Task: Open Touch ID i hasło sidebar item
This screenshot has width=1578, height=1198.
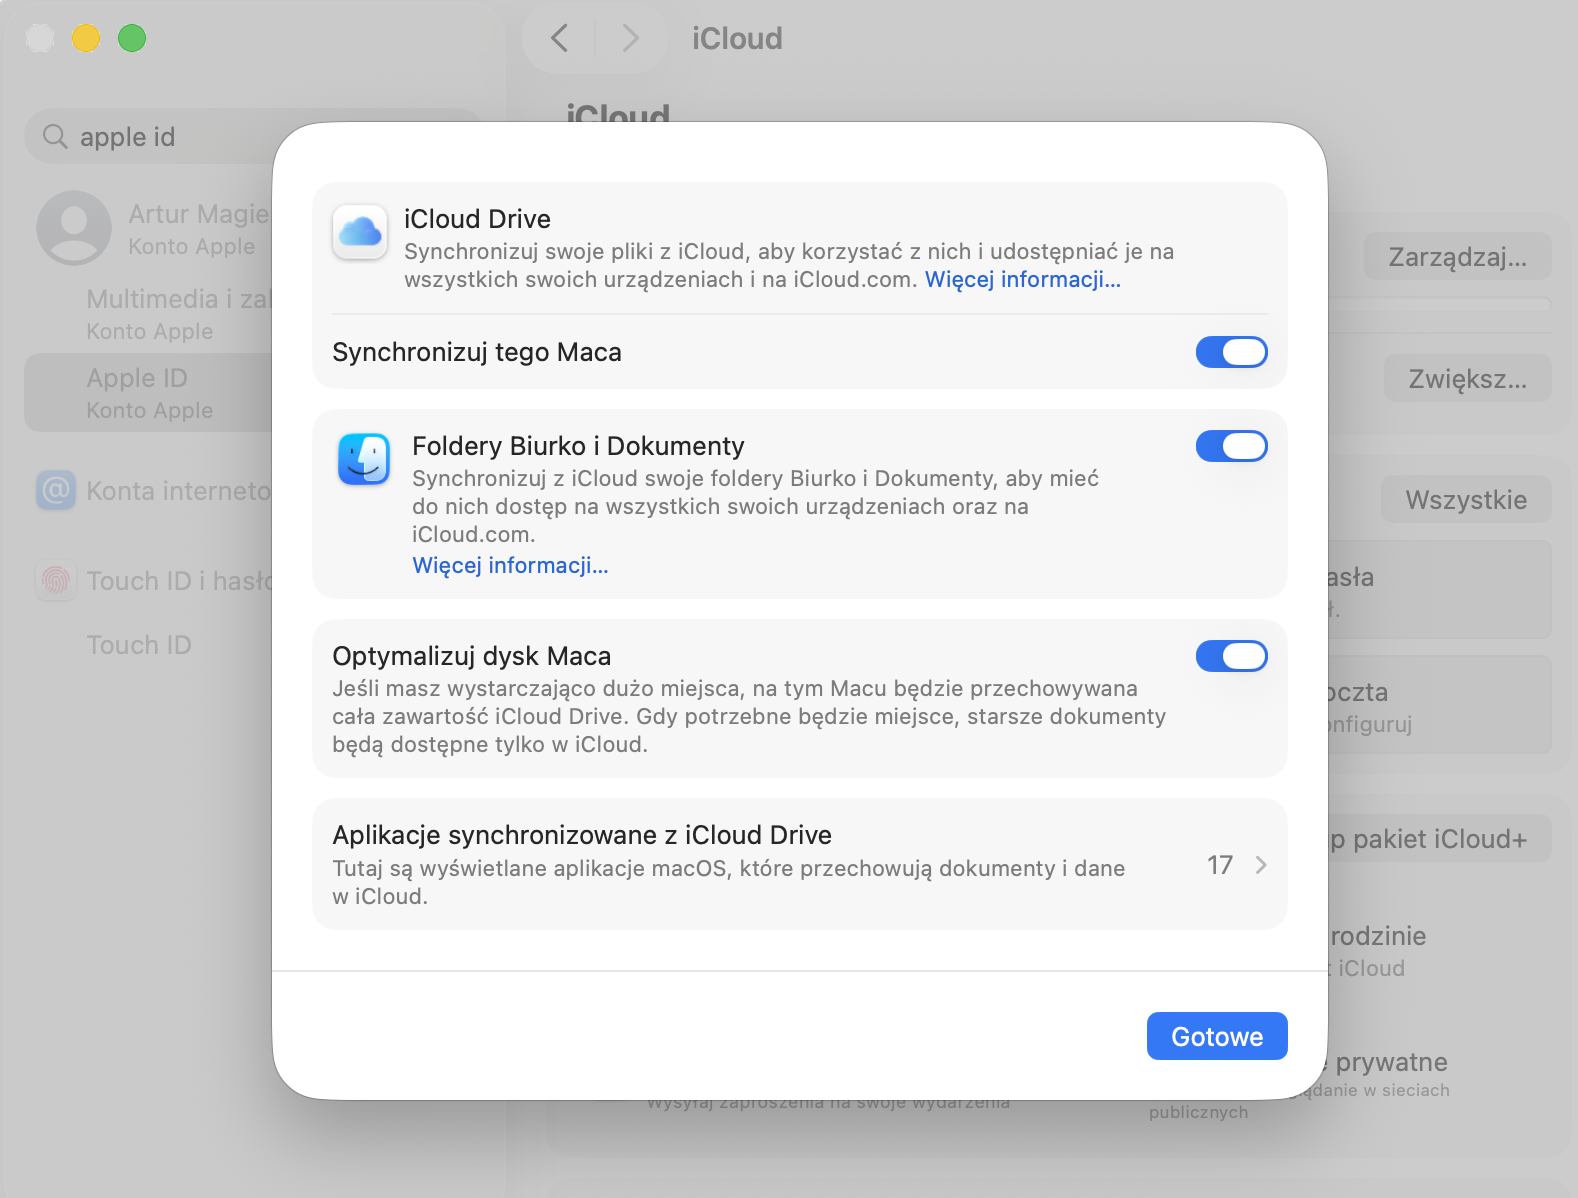Action: pos(150,580)
